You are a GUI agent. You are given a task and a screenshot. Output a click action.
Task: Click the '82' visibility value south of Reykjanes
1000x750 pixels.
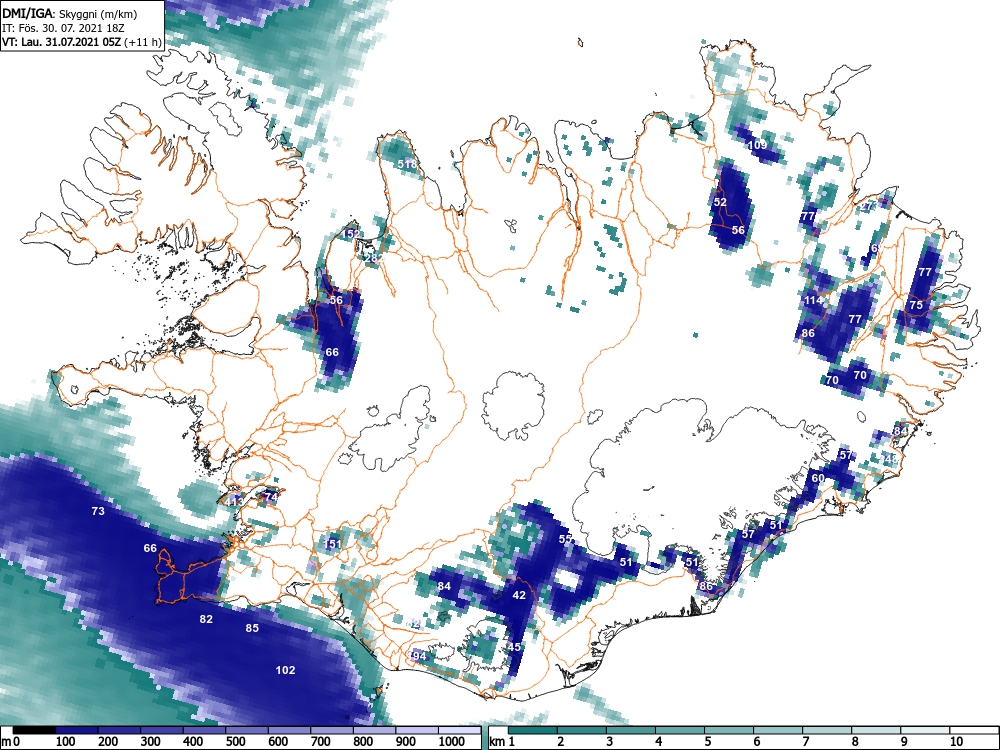pyautogui.click(x=206, y=619)
